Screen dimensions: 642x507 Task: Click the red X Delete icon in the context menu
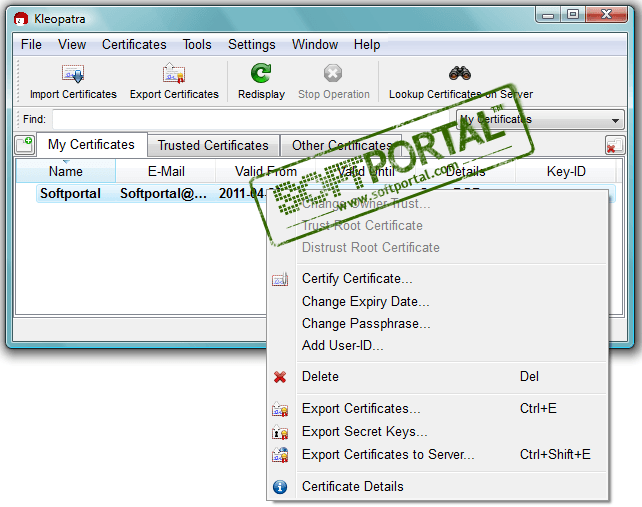click(280, 377)
